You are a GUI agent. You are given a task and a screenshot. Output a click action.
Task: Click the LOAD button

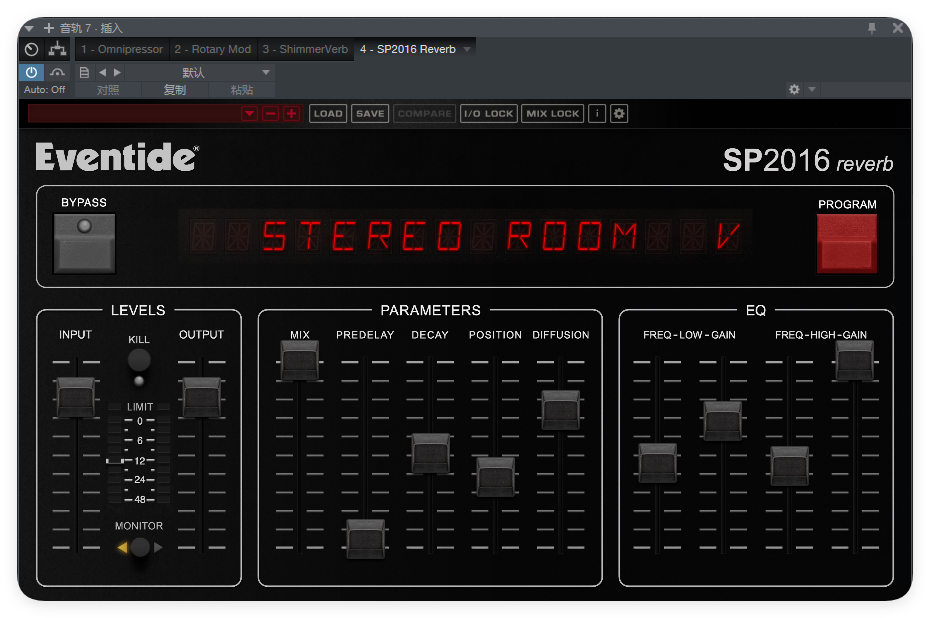pyautogui.click(x=328, y=113)
